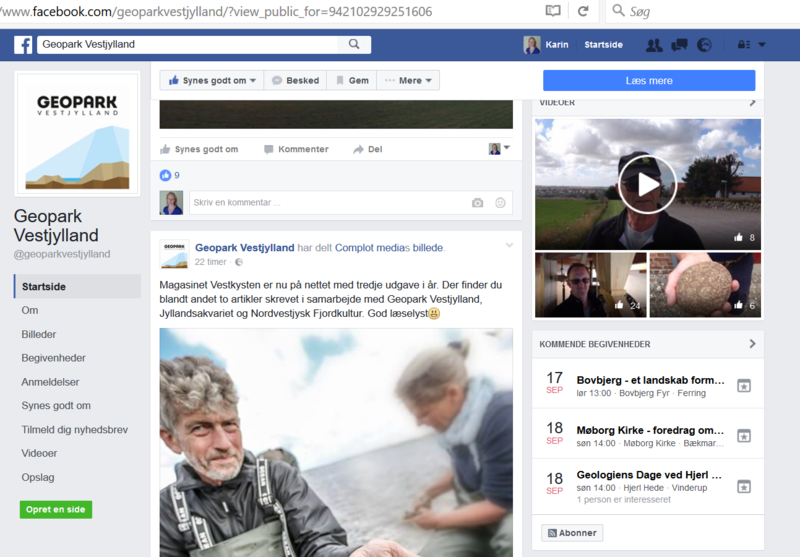
Task: Reload the page with refresh icon
Action: coord(583,11)
